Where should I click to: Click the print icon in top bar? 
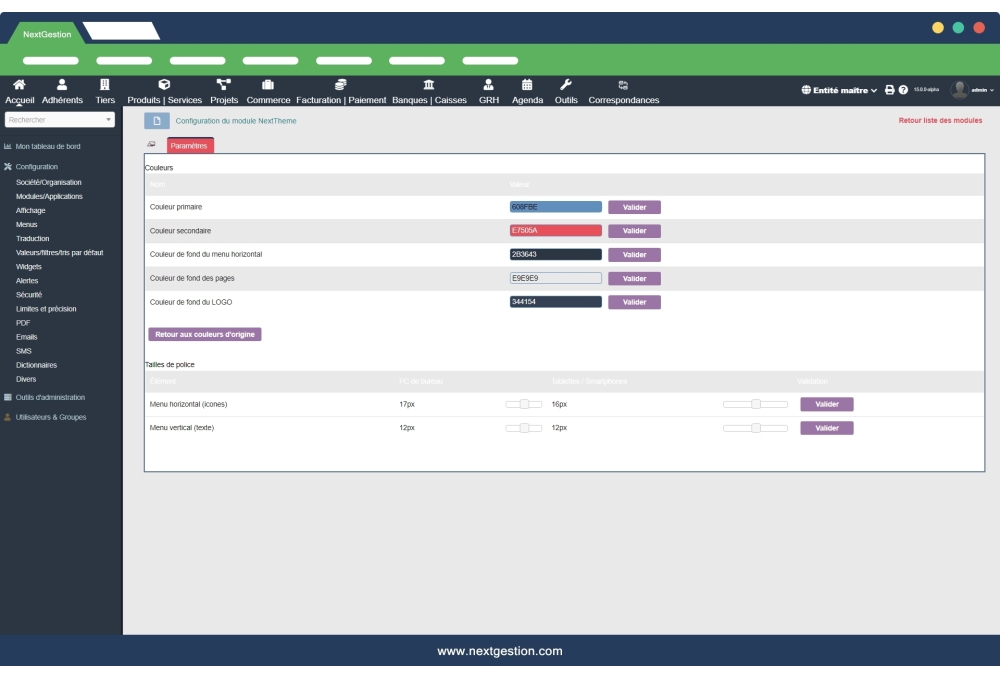point(889,90)
